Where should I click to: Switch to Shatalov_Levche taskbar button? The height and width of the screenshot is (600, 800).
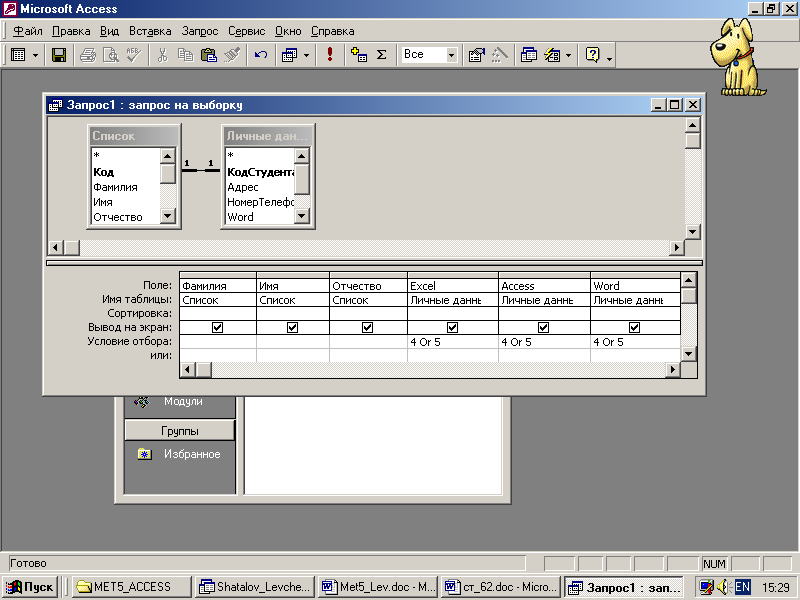(255, 587)
